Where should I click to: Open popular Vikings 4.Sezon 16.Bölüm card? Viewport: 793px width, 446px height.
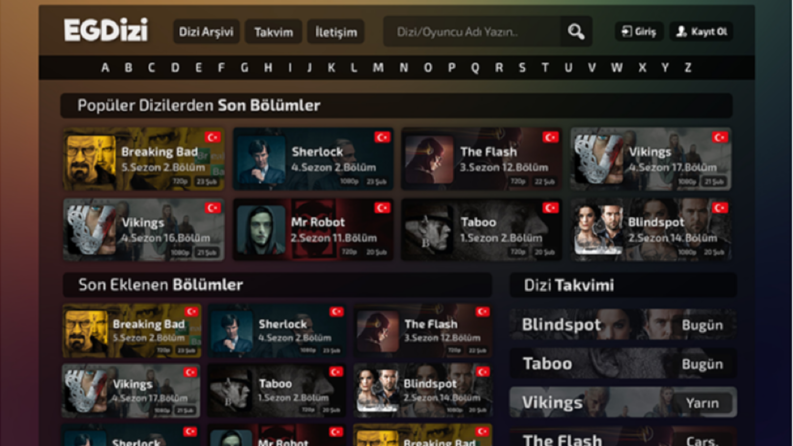point(144,230)
